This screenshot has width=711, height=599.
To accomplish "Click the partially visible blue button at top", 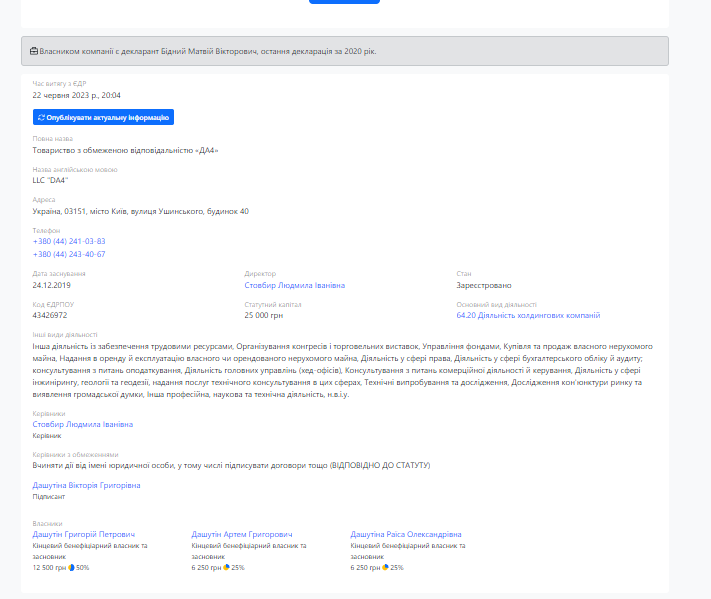I will [x=344, y=2].
